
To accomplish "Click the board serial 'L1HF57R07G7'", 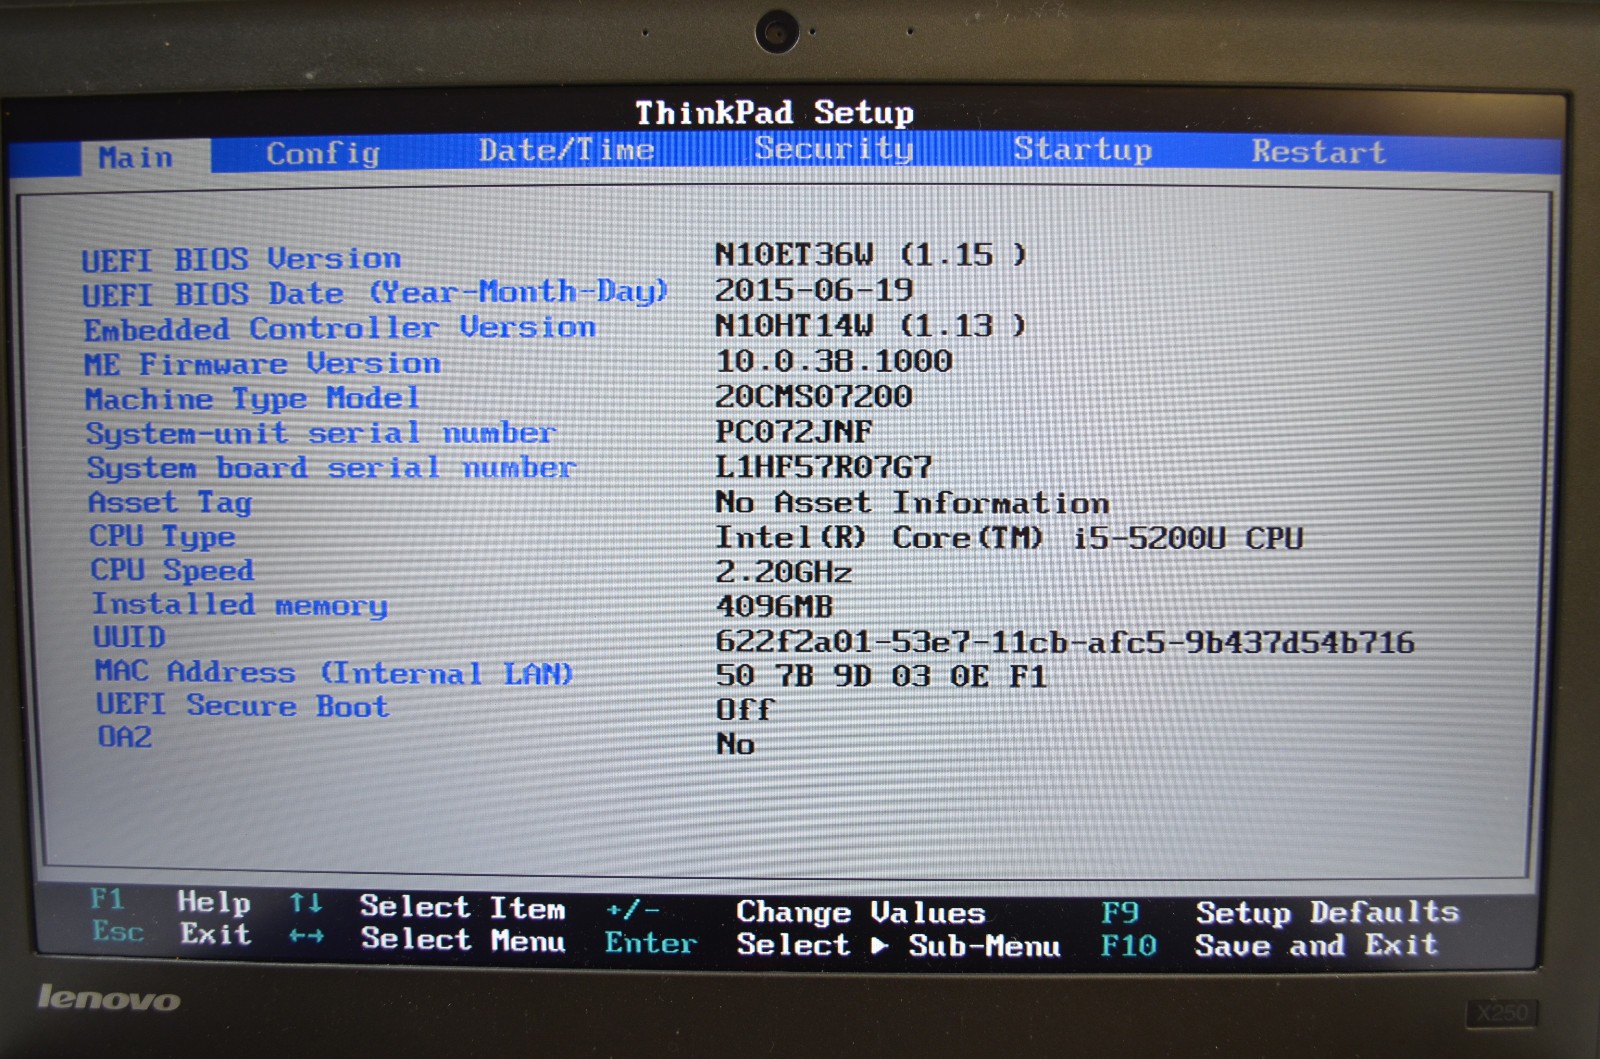I will (824, 467).
